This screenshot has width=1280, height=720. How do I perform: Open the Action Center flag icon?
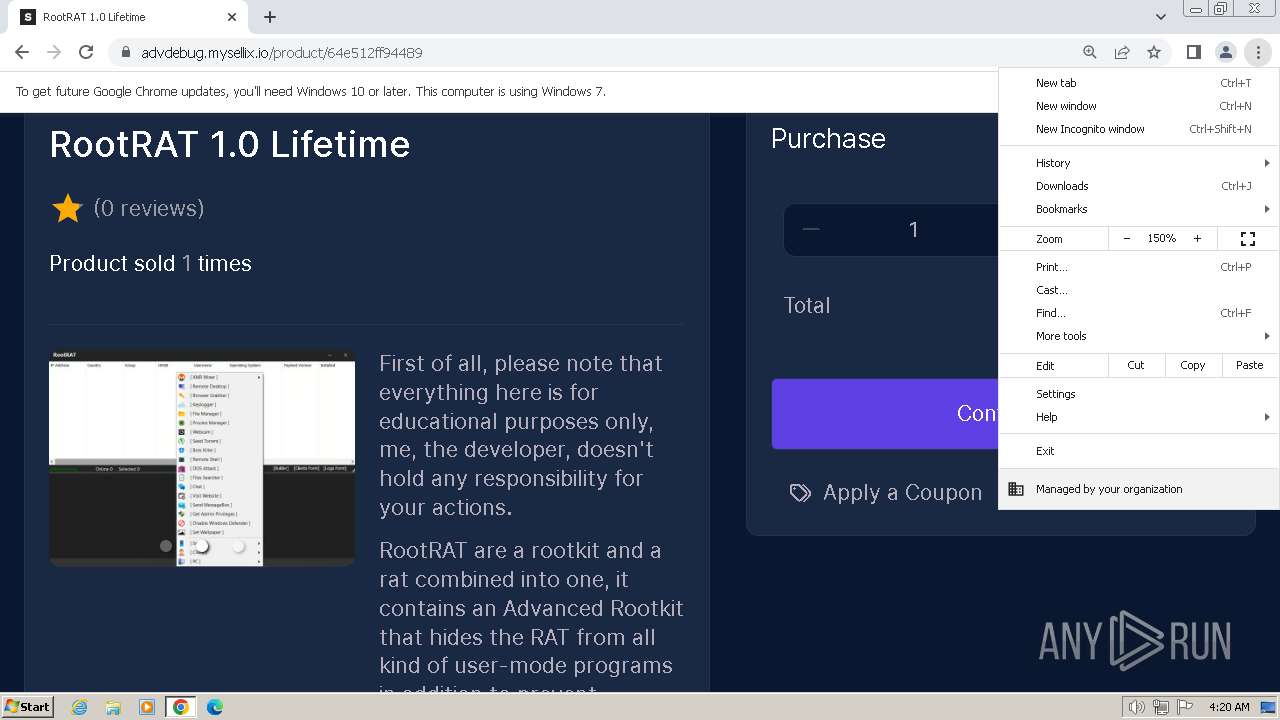[x=1183, y=707]
